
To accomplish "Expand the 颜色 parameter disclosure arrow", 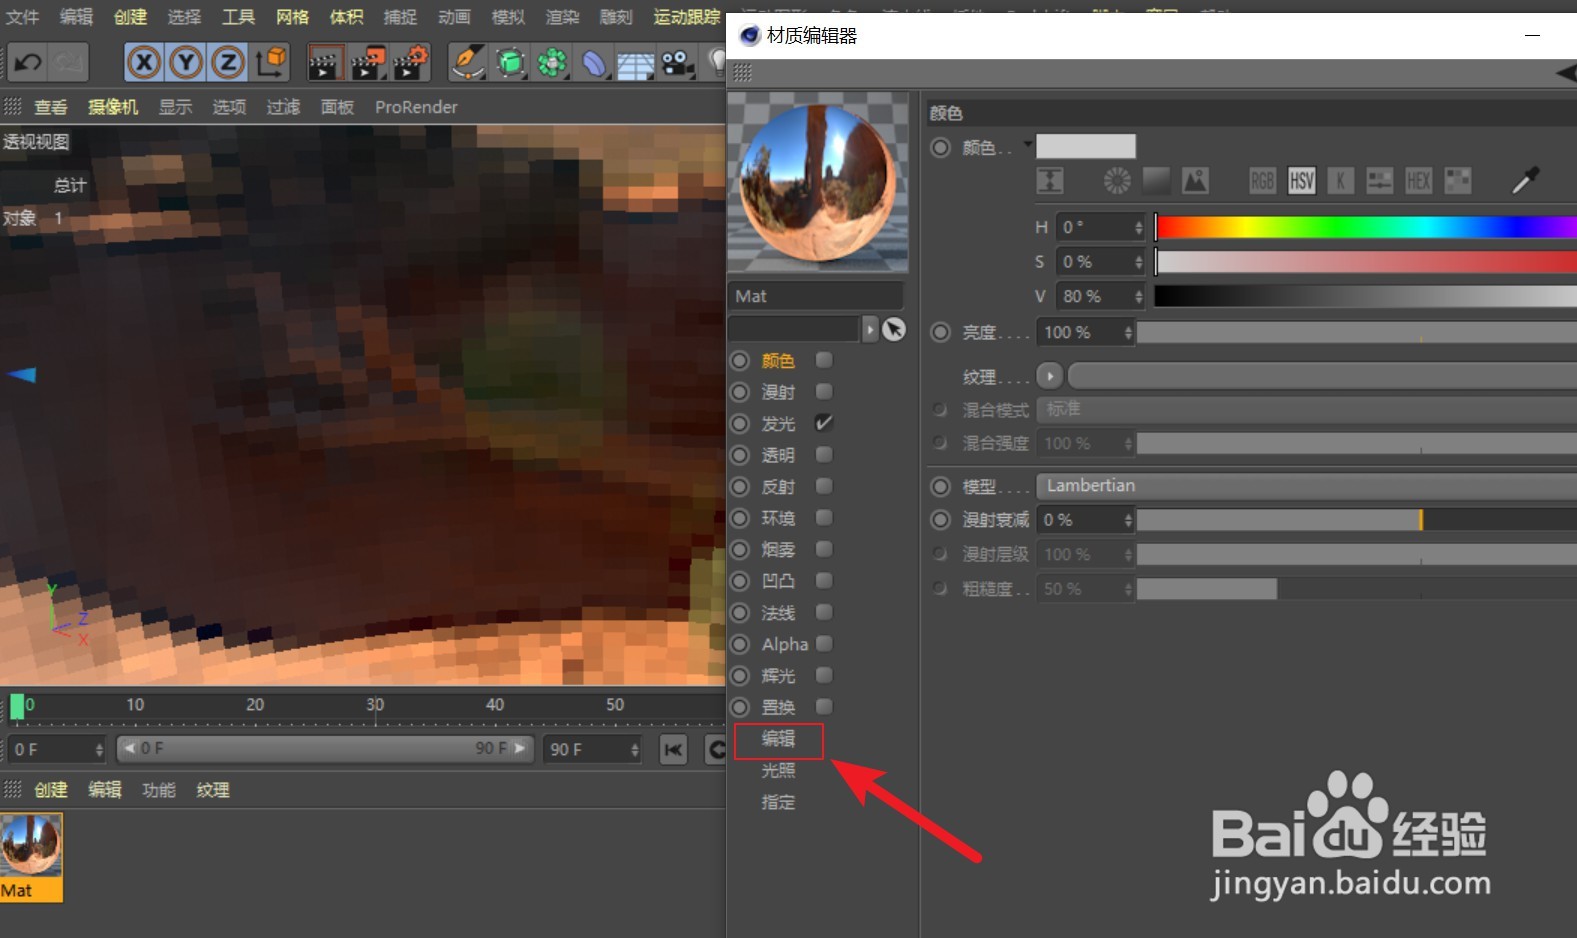I will 1027,145.
